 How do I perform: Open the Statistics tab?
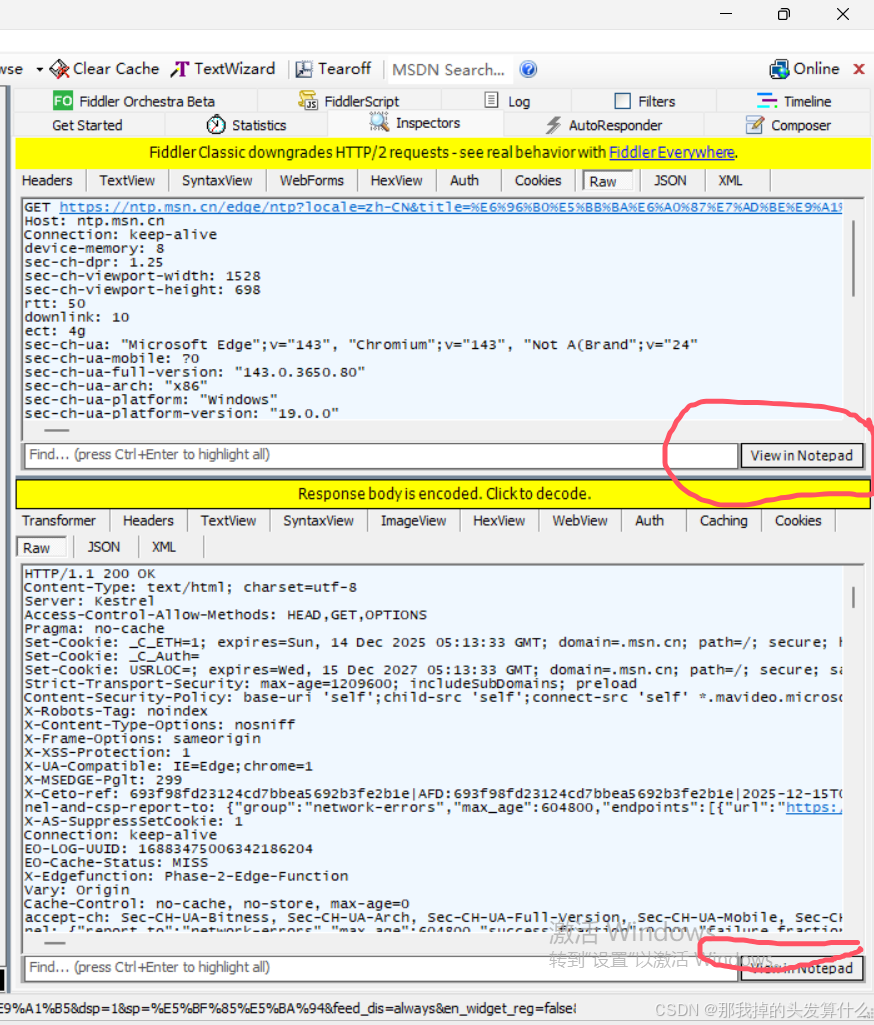(x=246, y=125)
